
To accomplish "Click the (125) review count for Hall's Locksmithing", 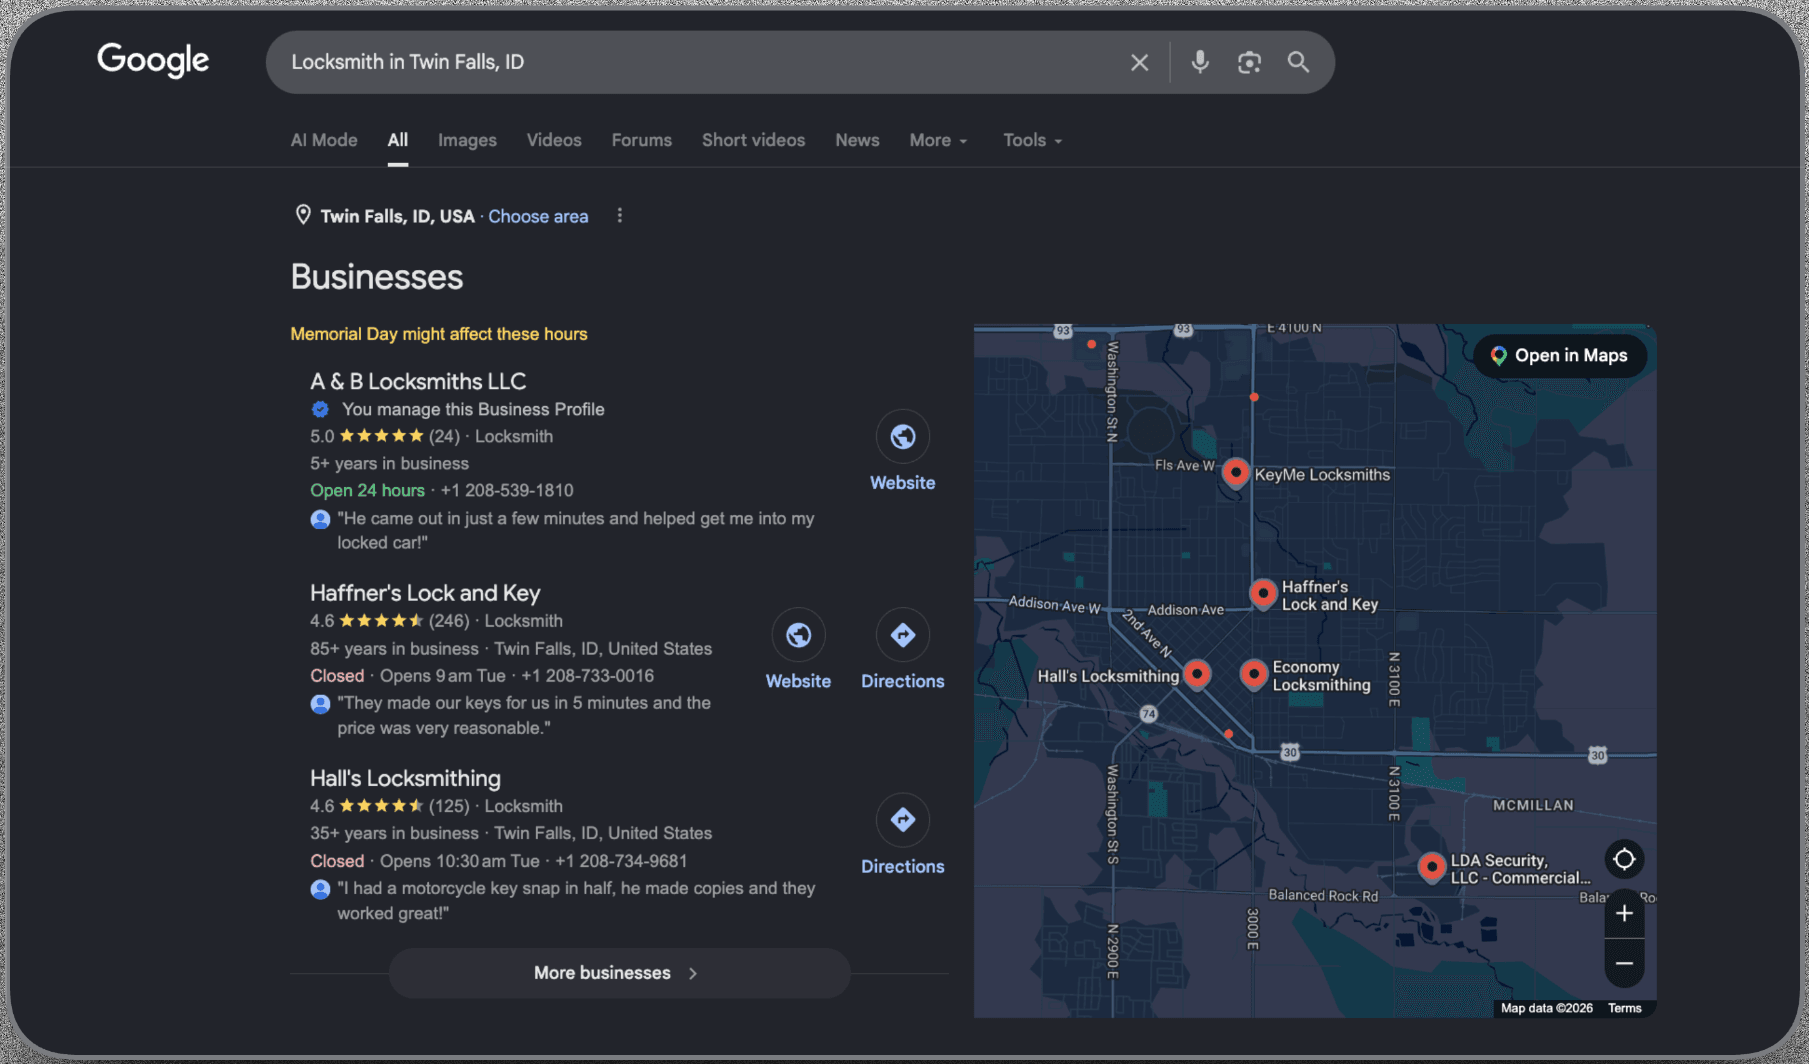I will tap(449, 806).
